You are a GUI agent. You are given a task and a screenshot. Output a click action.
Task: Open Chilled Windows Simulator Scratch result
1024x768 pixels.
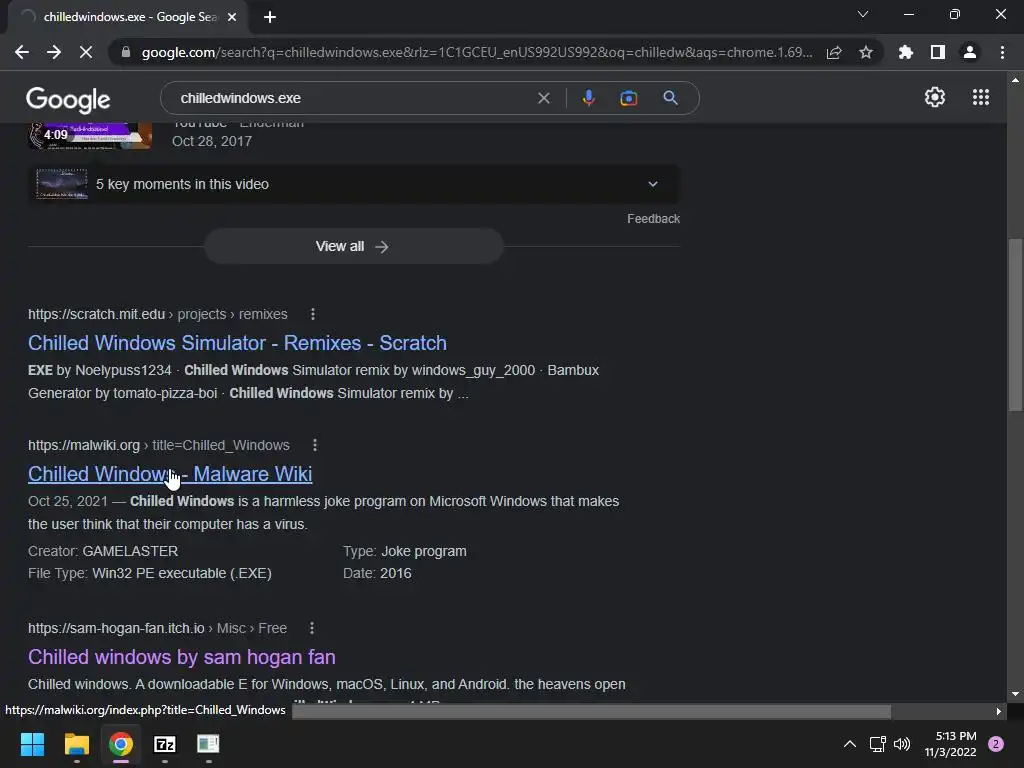(x=237, y=343)
